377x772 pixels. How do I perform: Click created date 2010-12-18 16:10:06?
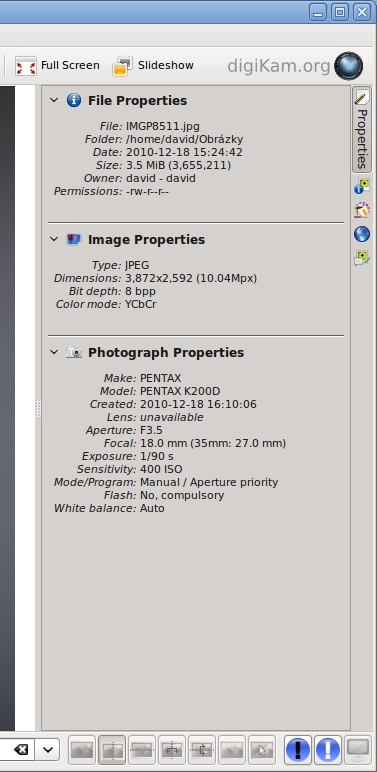click(198, 405)
